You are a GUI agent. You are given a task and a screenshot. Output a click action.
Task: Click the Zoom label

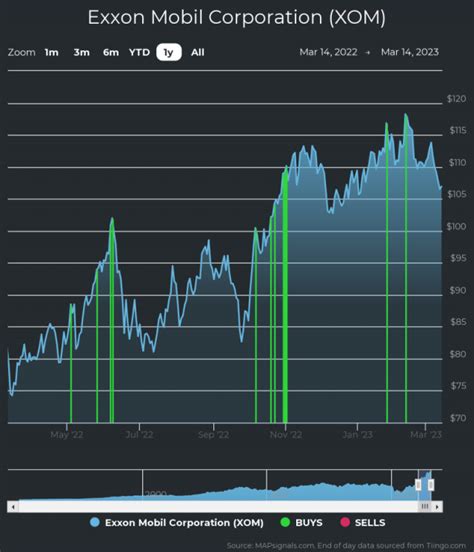(x=21, y=52)
